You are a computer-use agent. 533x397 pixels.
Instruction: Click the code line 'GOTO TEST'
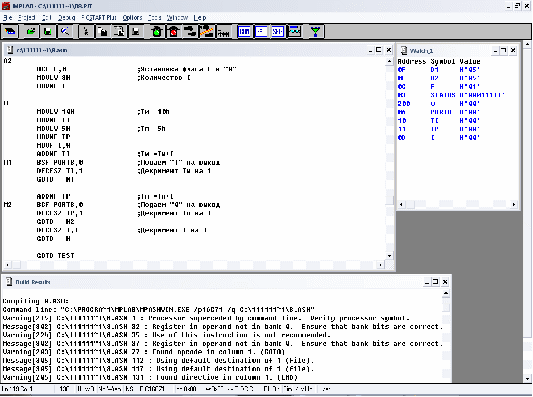point(55,256)
